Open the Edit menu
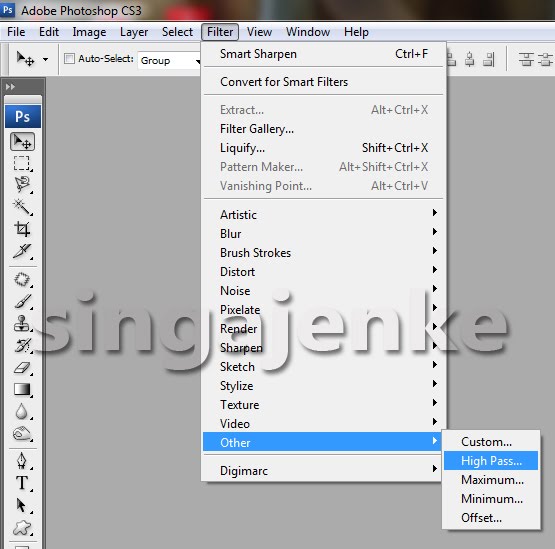 (x=49, y=32)
